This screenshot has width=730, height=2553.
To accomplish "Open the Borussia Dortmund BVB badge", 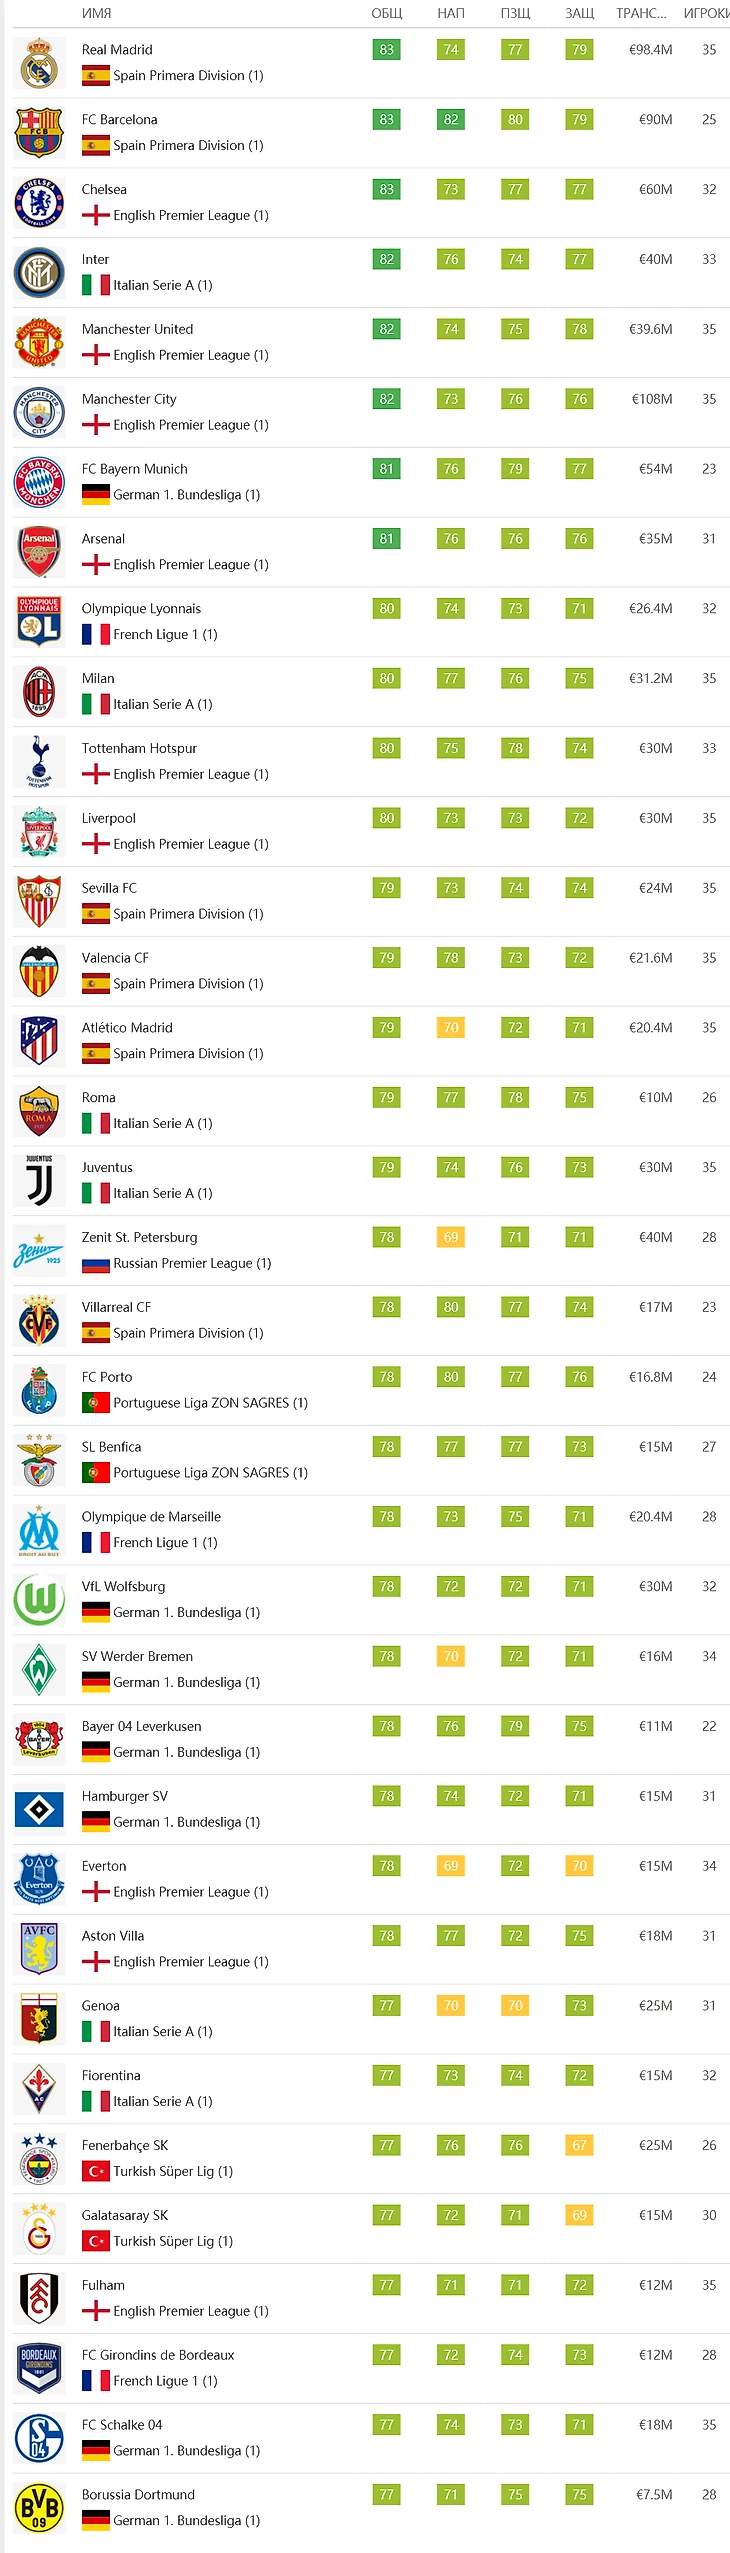I will point(39,2508).
